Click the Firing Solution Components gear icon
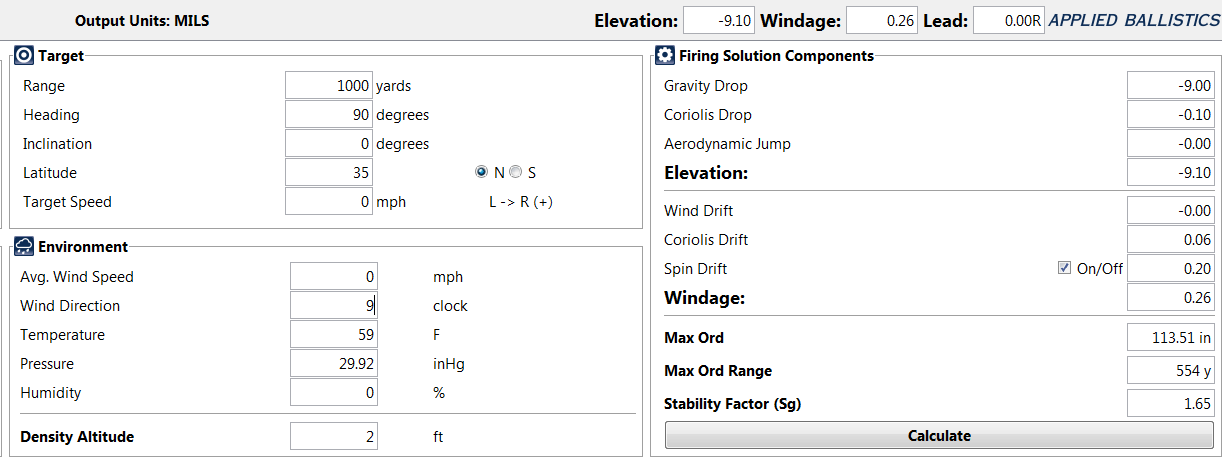This screenshot has height=468, width=1222. click(x=665, y=56)
